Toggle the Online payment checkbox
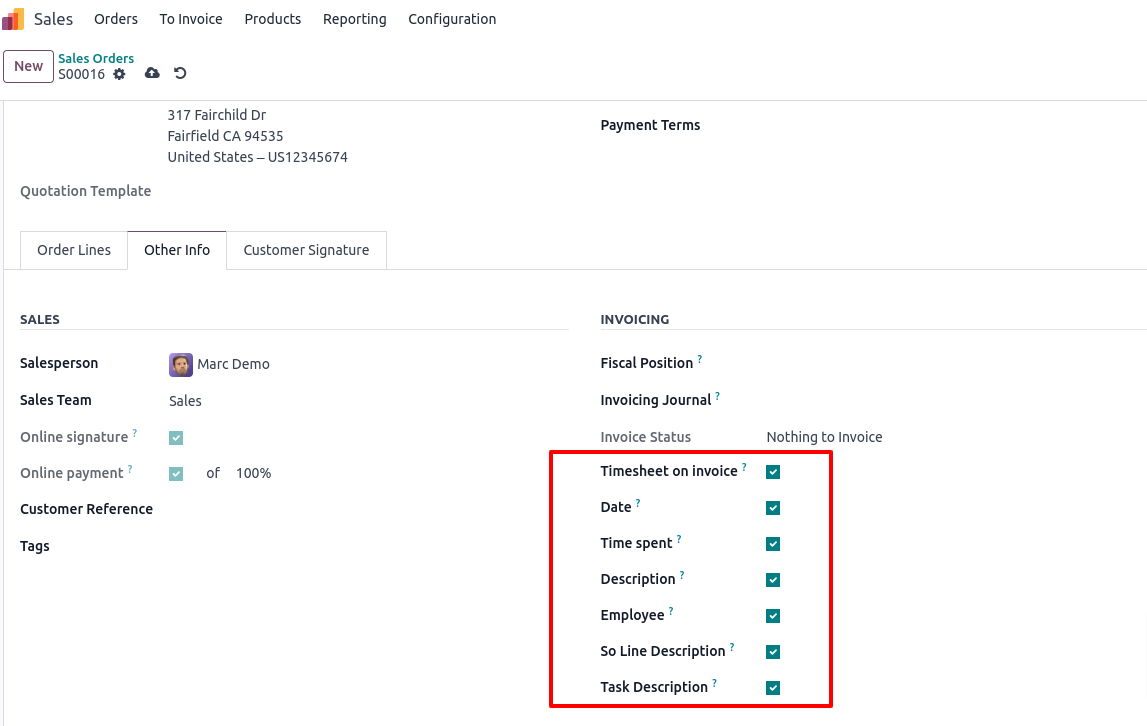 [x=176, y=473]
